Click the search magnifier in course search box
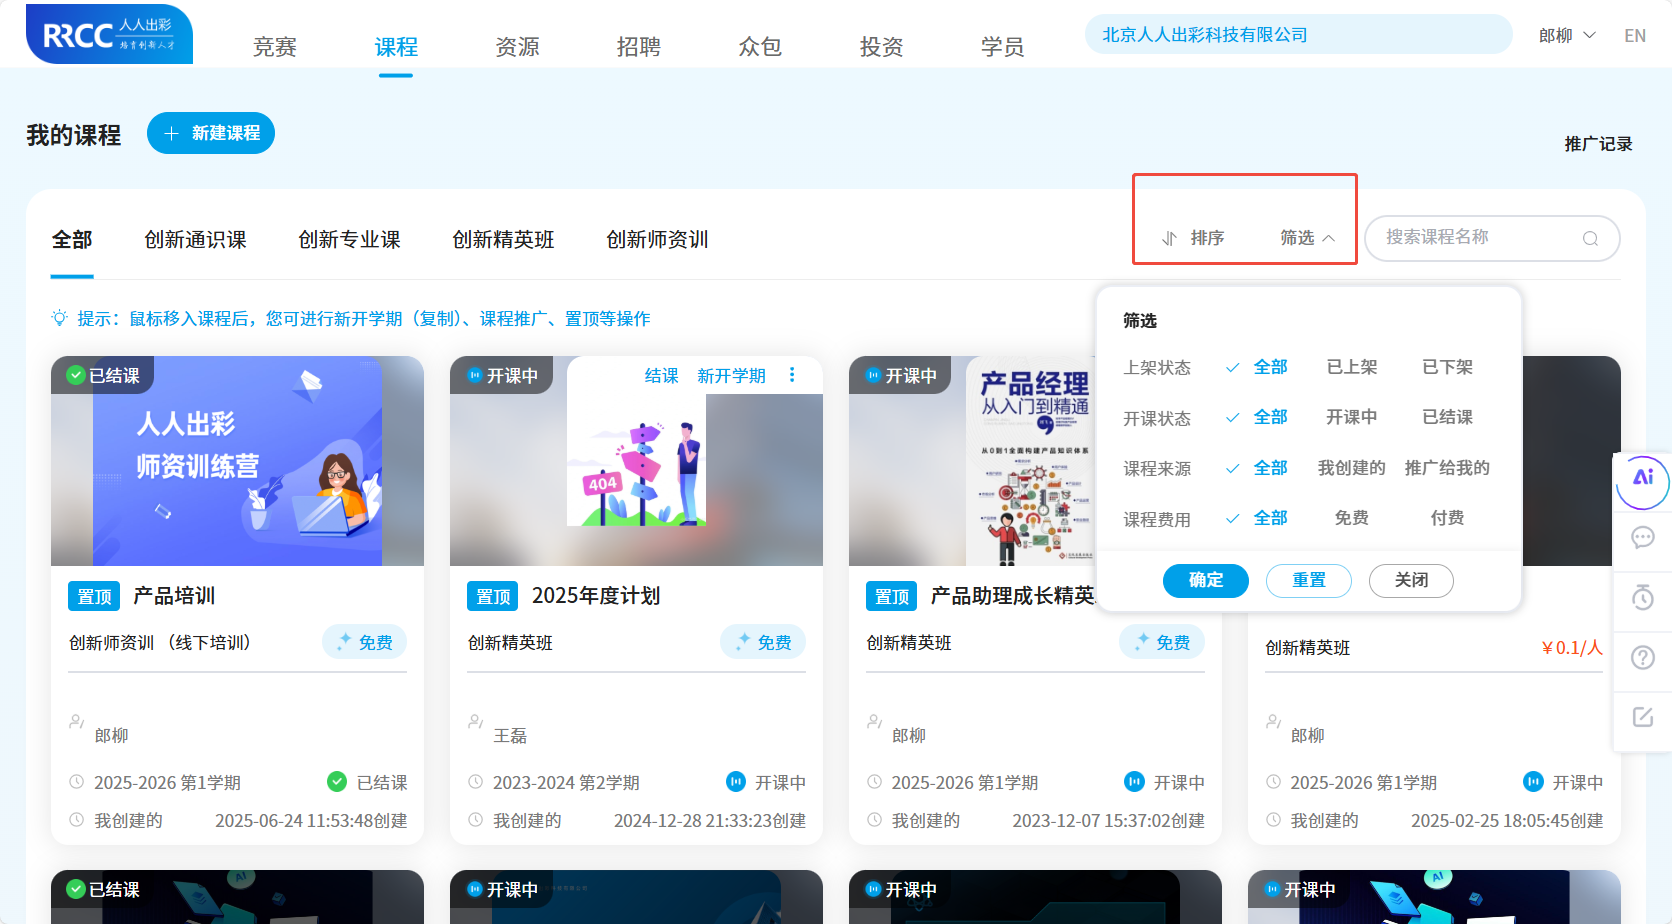Image resolution: width=1672 pixels, height=924 pixels. tap(1590, 238)
